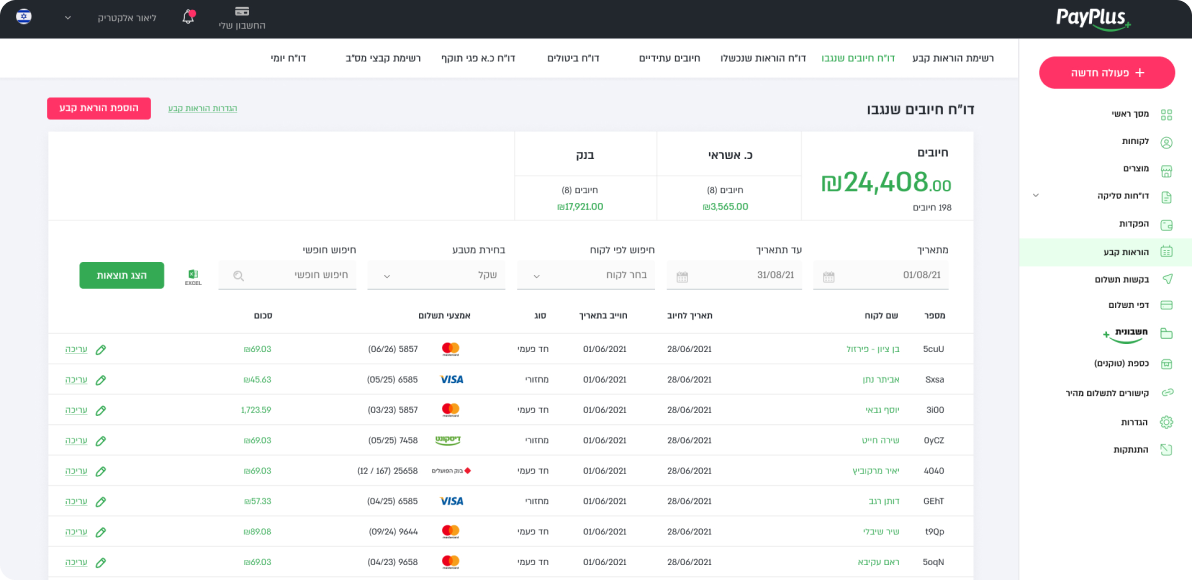Open the notifications bell
This screenshot has height=580, width=1192.
[x=188, y=17]
